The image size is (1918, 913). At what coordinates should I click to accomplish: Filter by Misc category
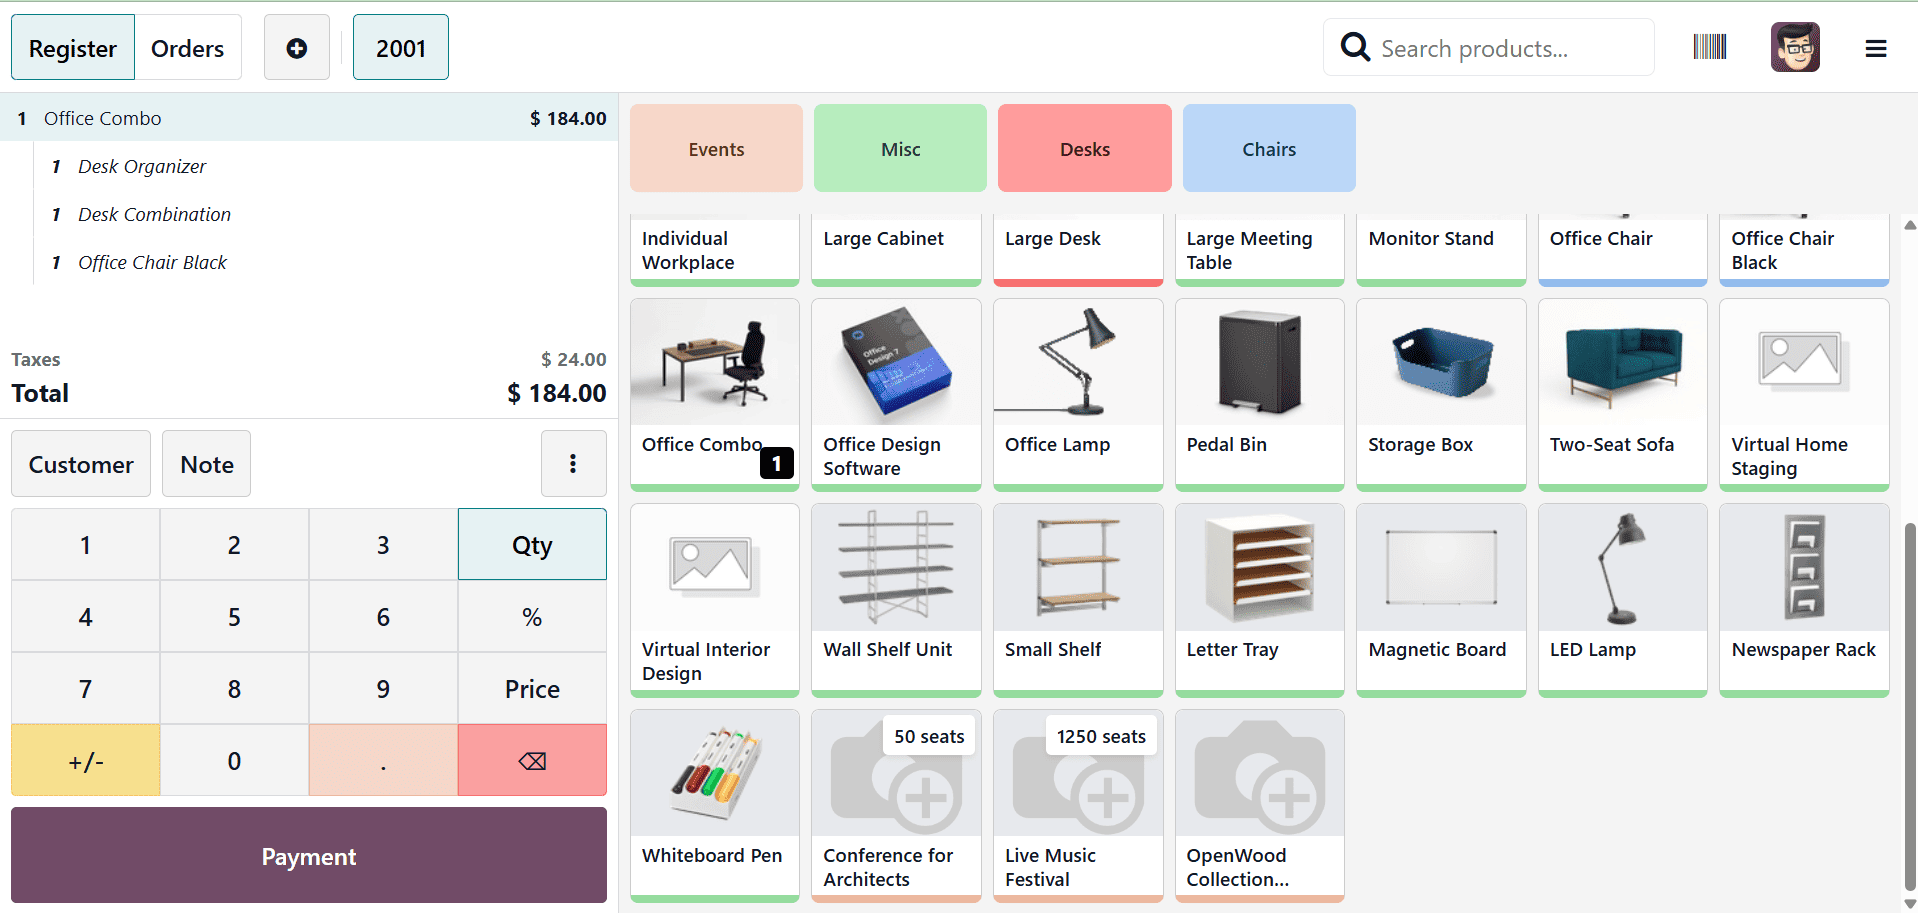coord(900,148)
